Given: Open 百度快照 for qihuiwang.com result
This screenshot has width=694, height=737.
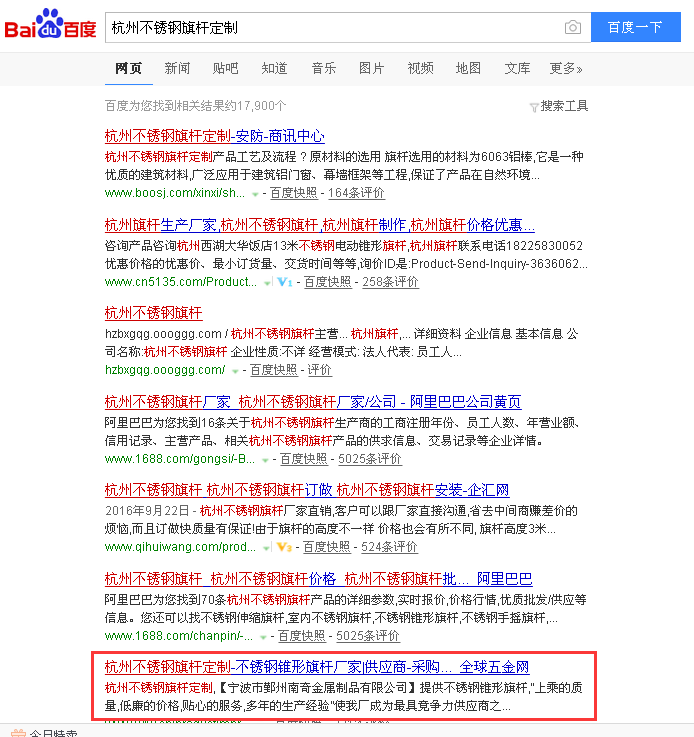Looking at the screenshot, I should coord(327,547).
